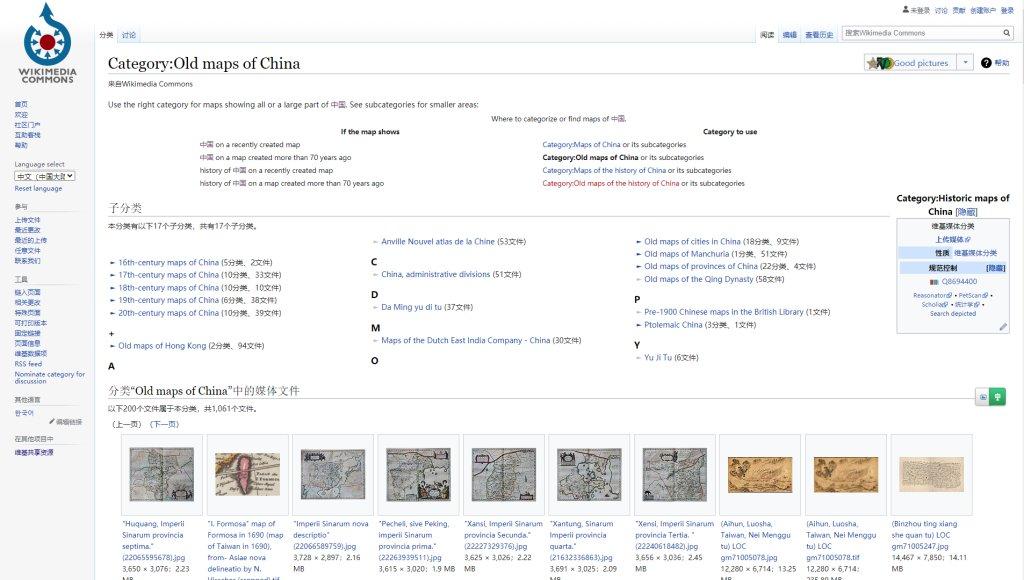Hide the Historic maps of China infobox
This screenshot has width=1024, height=580.
coord(967,212)
